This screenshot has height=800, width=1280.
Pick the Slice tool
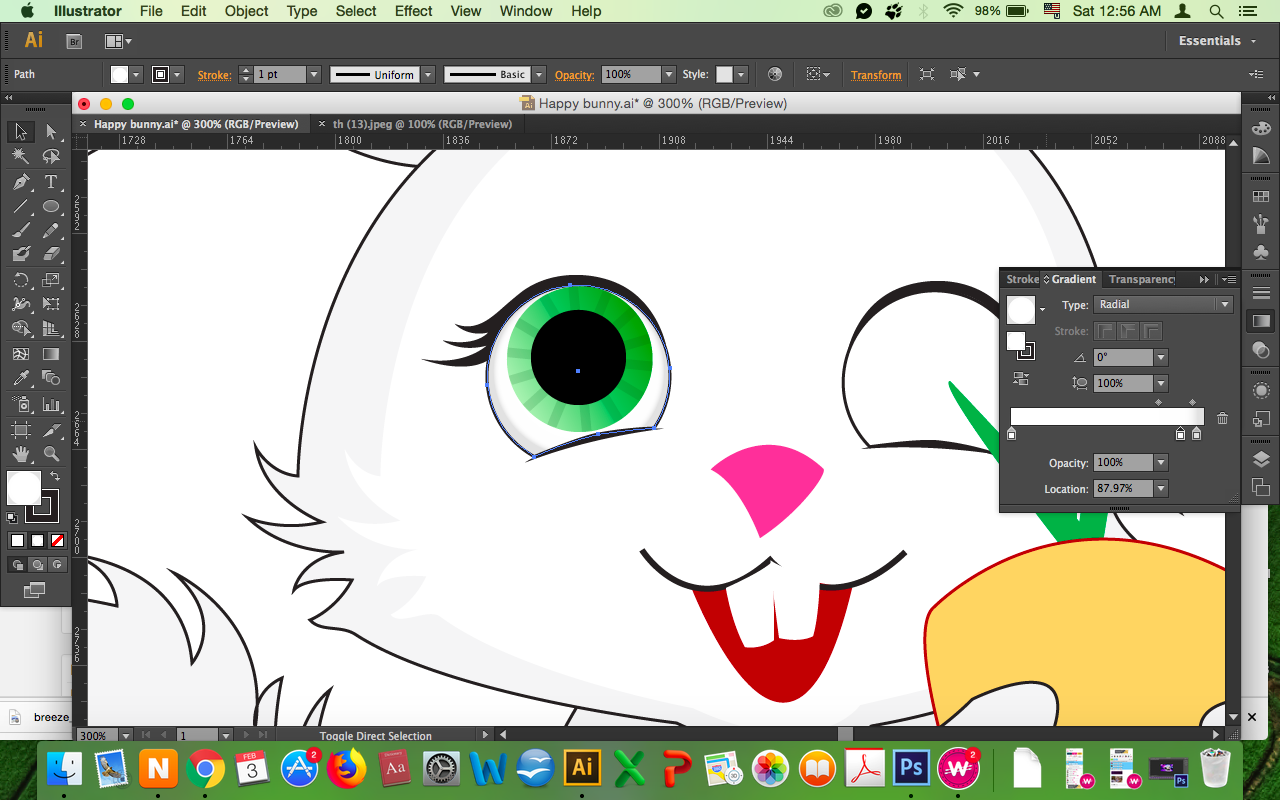tap(51, 430)
